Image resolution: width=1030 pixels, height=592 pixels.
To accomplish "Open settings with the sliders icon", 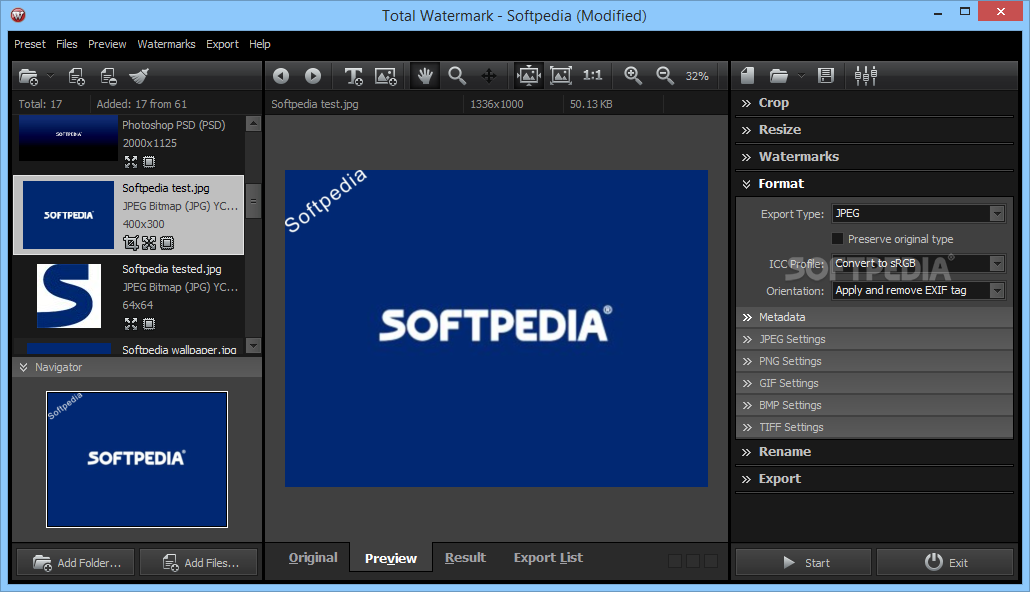I will [866, 76].
